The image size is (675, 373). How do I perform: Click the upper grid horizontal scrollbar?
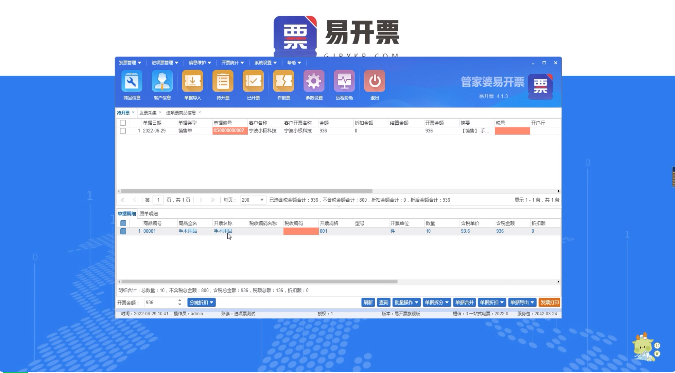pyautogui.click(x=247, y=191)
